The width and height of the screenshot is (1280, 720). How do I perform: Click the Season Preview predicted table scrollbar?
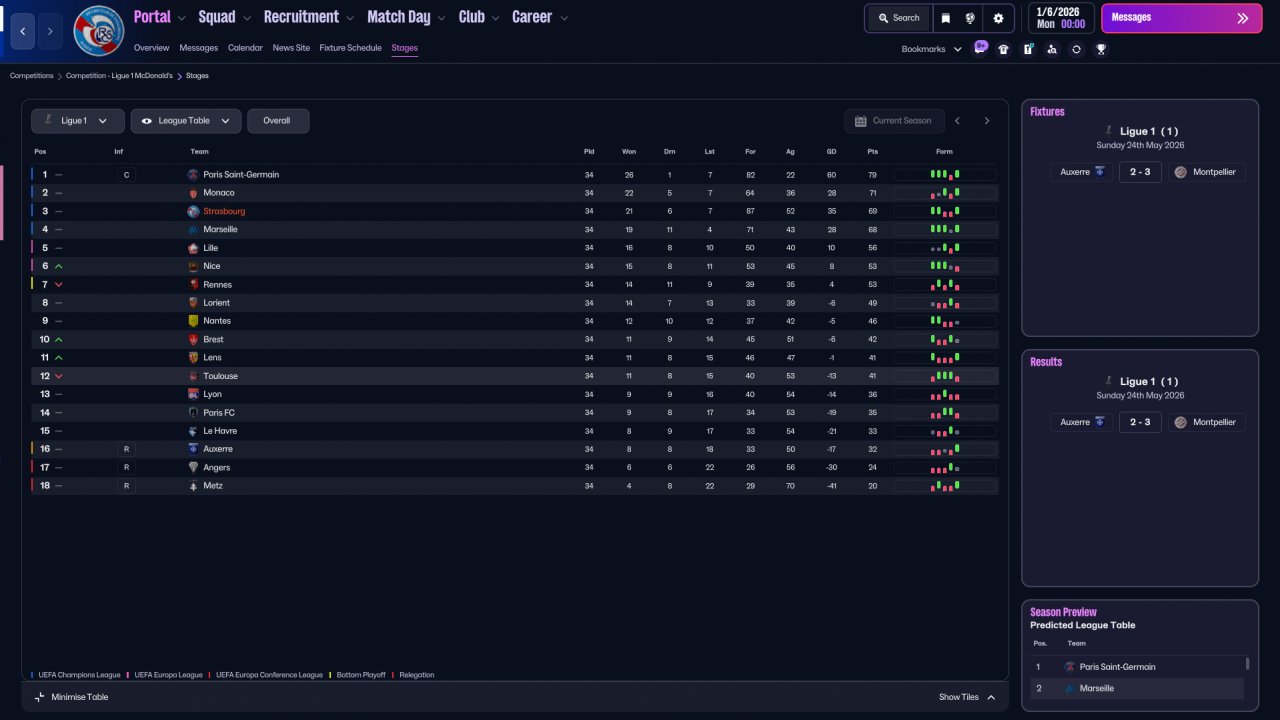coord(1247,663)
